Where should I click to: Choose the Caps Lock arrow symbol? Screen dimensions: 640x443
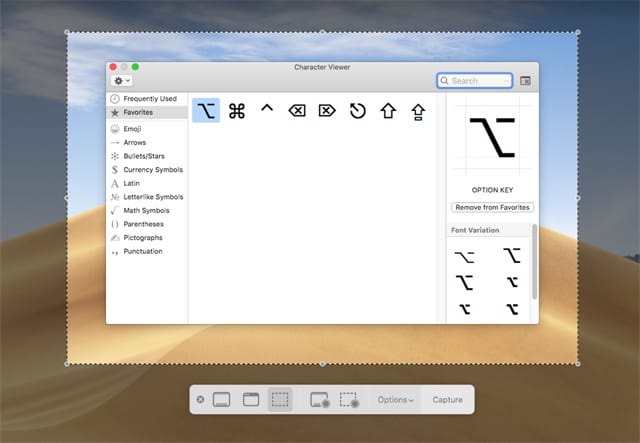click(x=417, y=111)
